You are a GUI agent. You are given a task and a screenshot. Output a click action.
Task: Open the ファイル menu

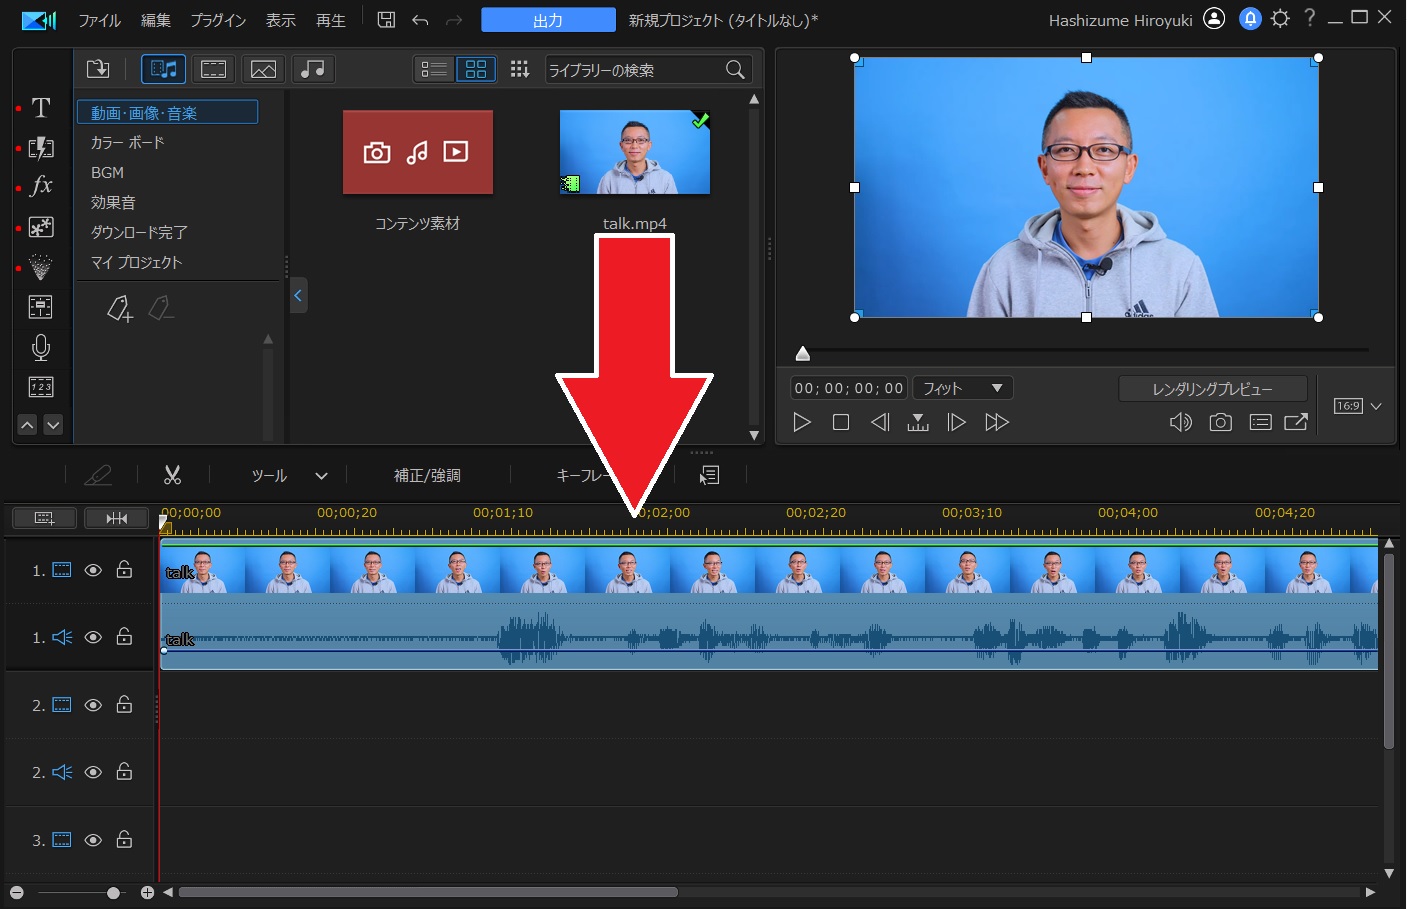click(x=100, y=20)
